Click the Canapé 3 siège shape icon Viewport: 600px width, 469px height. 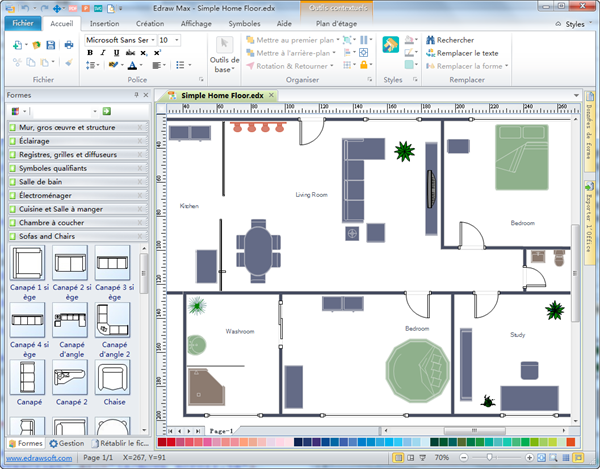(112, 264)
